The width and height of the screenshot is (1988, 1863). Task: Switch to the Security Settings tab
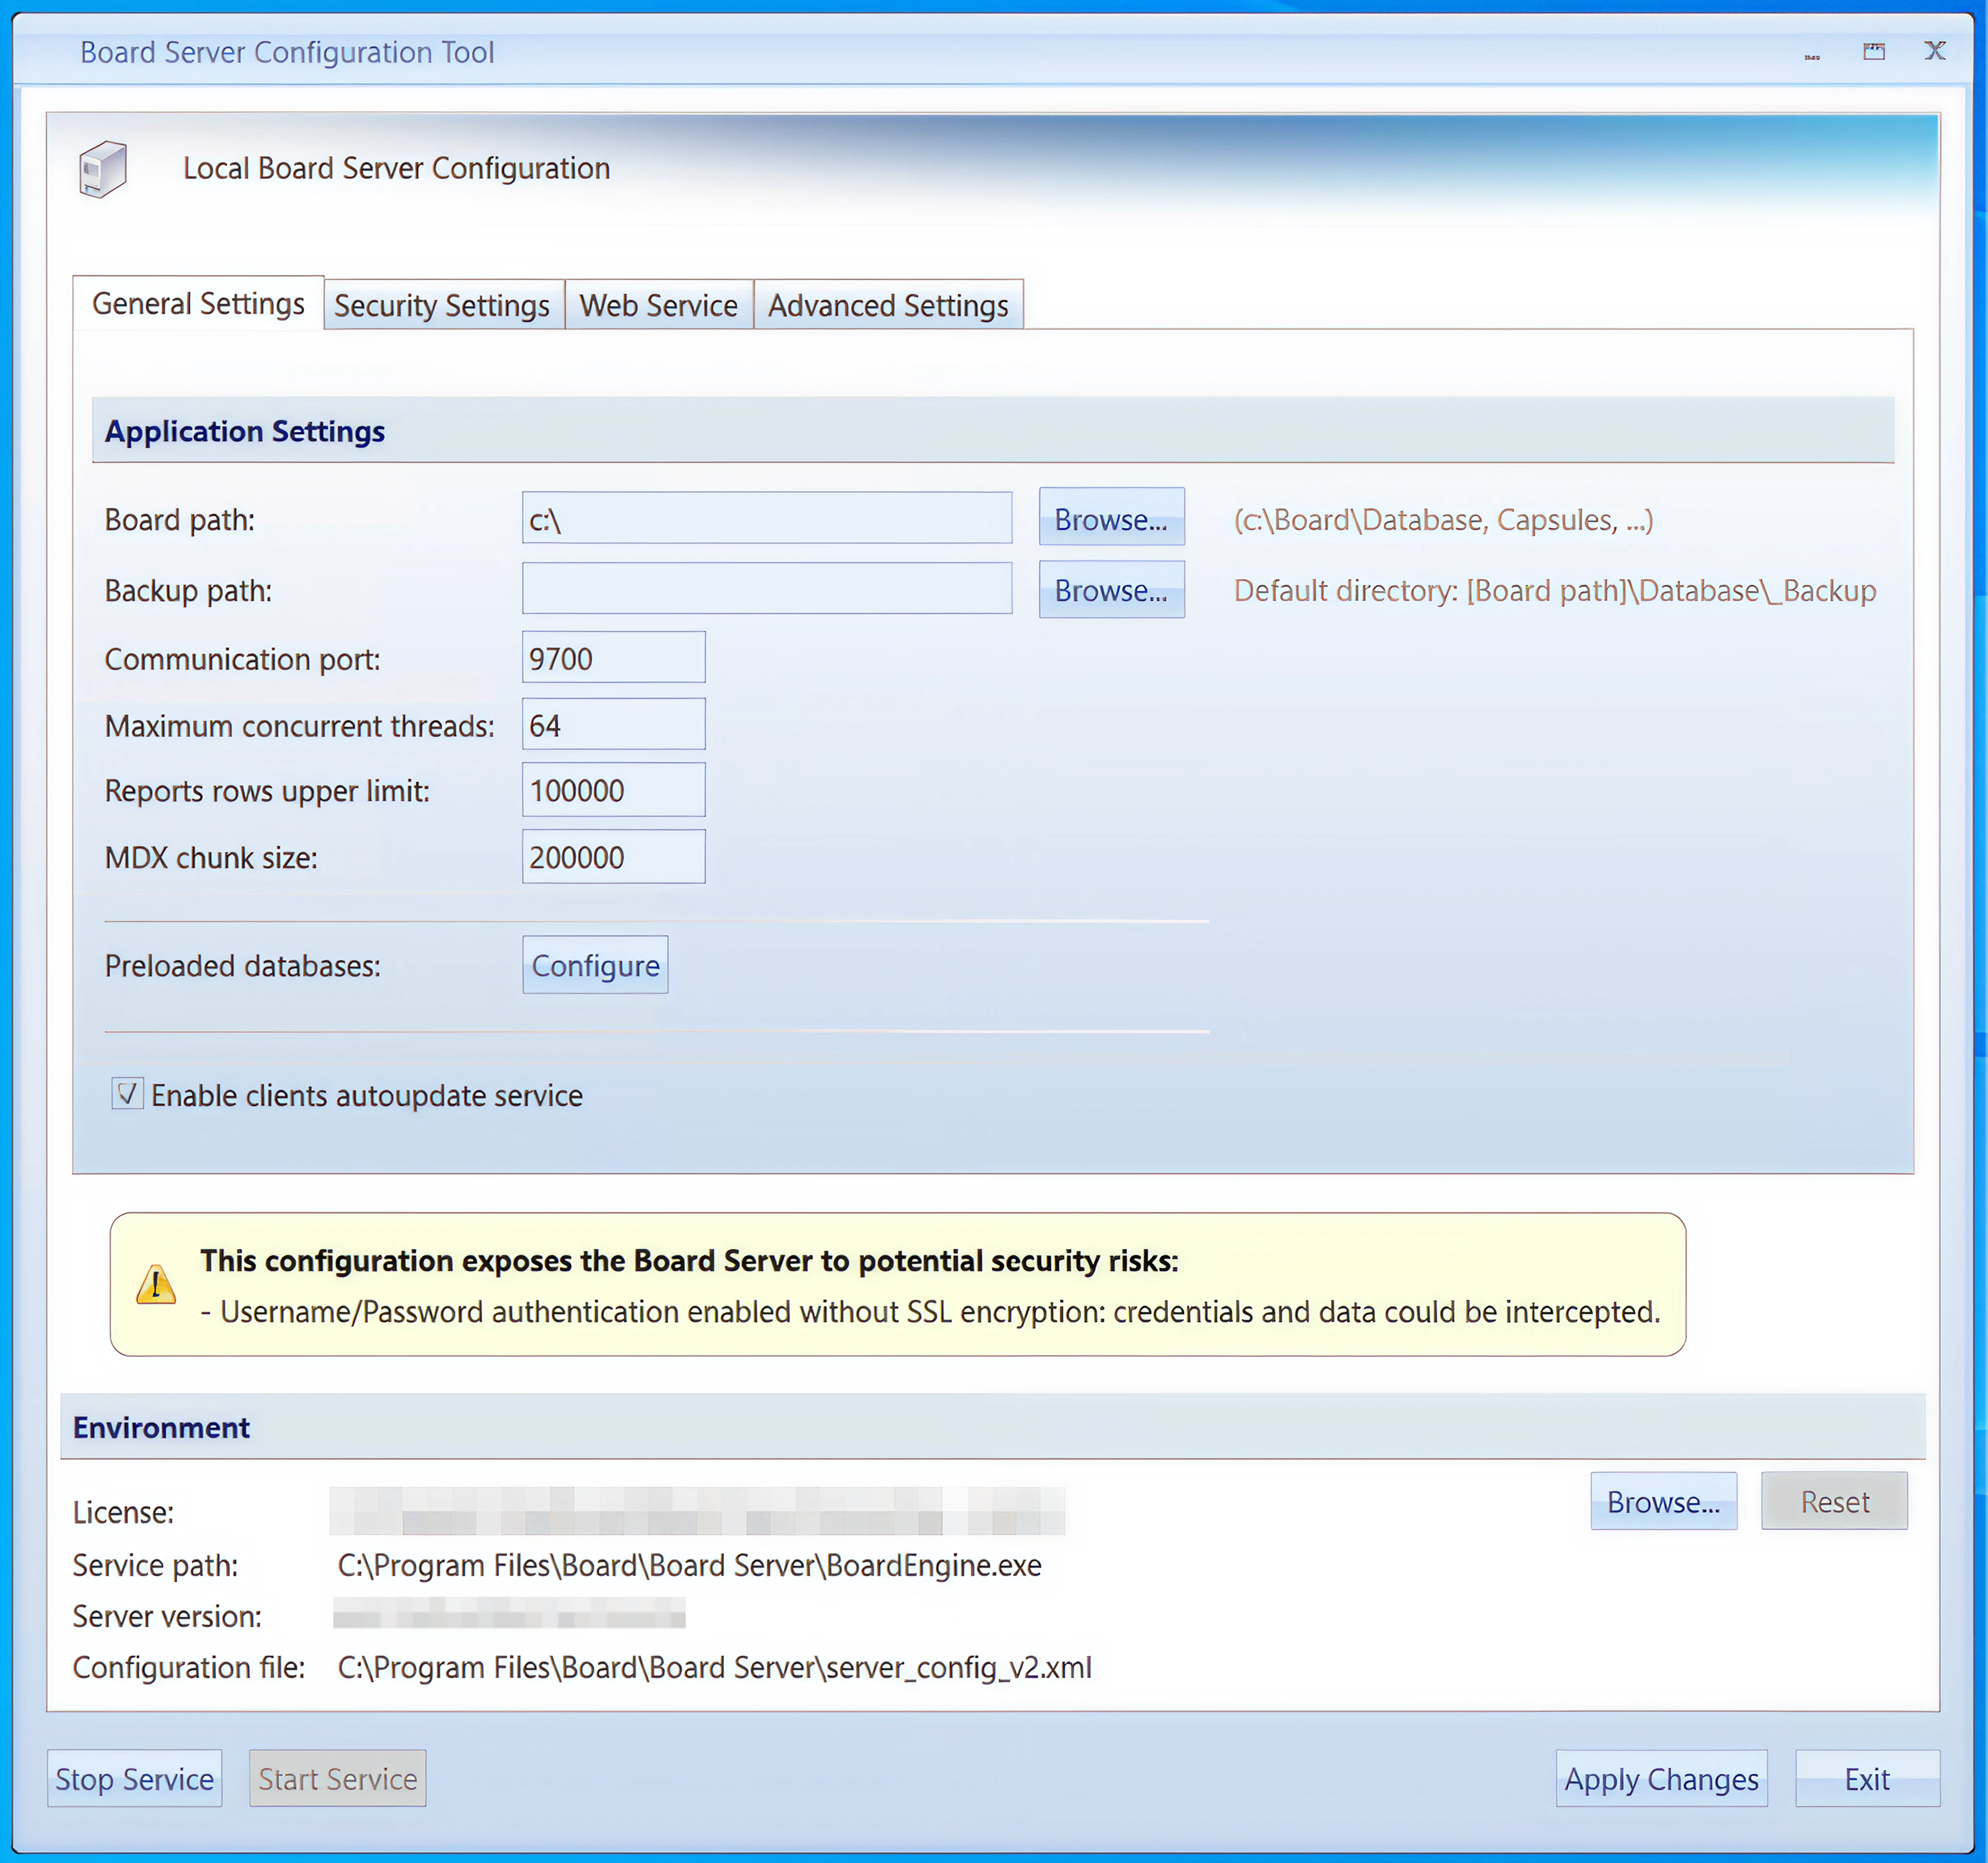click(x=443, y=305)
